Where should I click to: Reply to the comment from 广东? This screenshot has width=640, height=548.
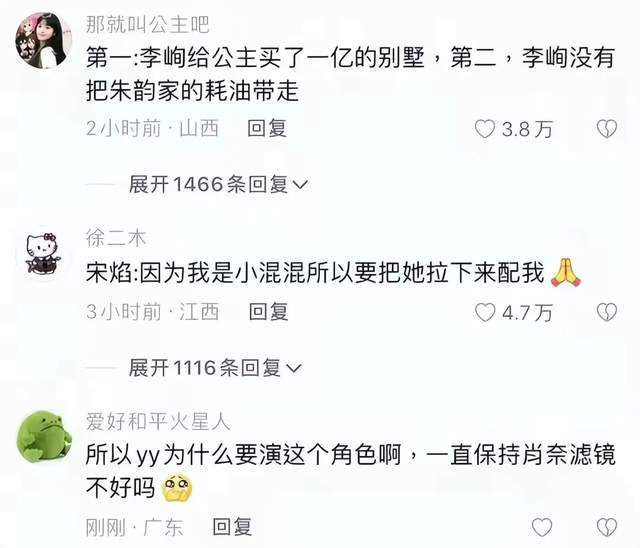pos(232,527)
